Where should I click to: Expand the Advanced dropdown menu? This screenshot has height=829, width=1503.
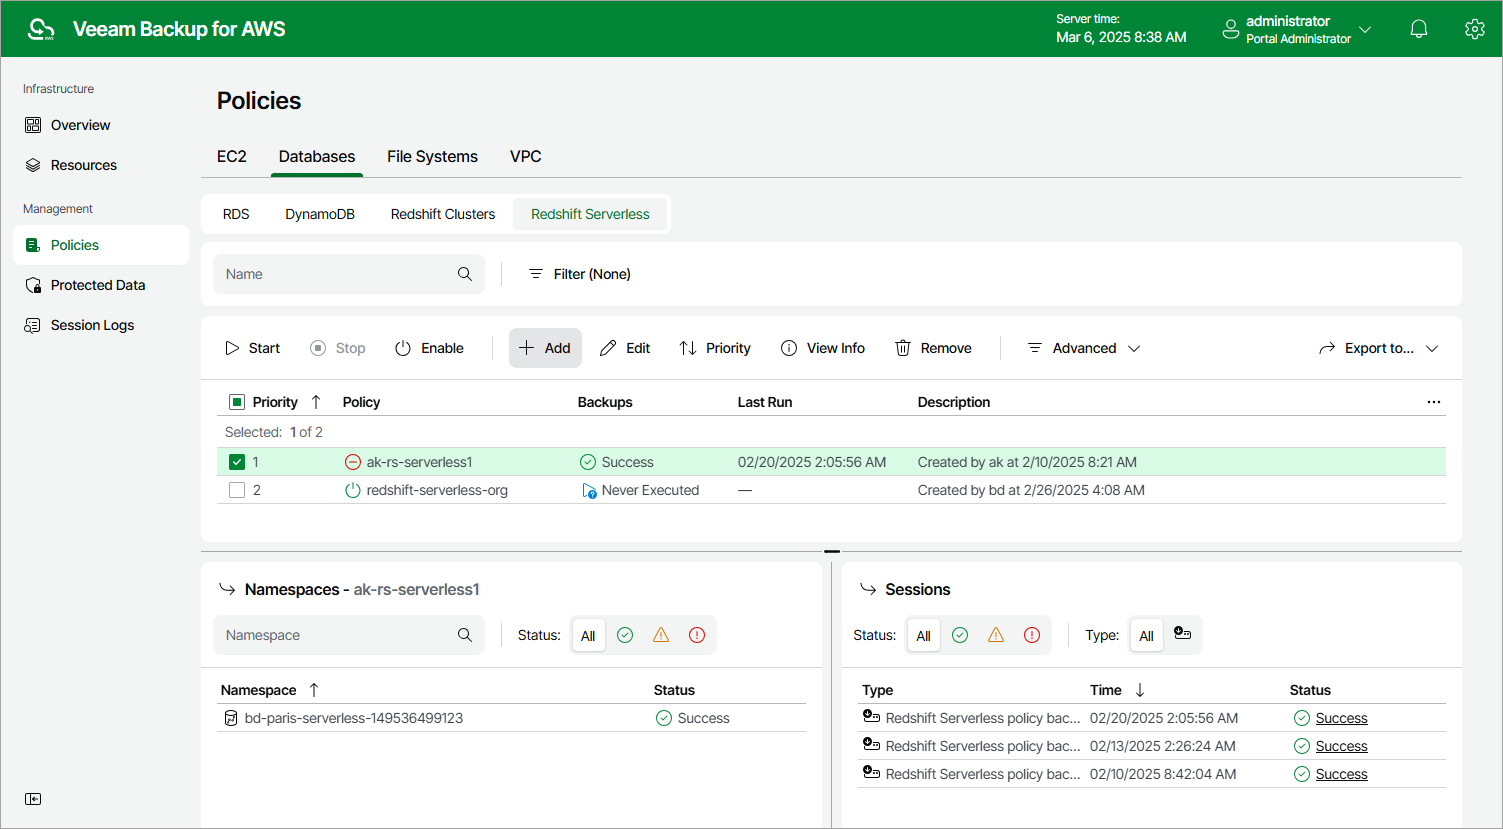[1083, 348]
